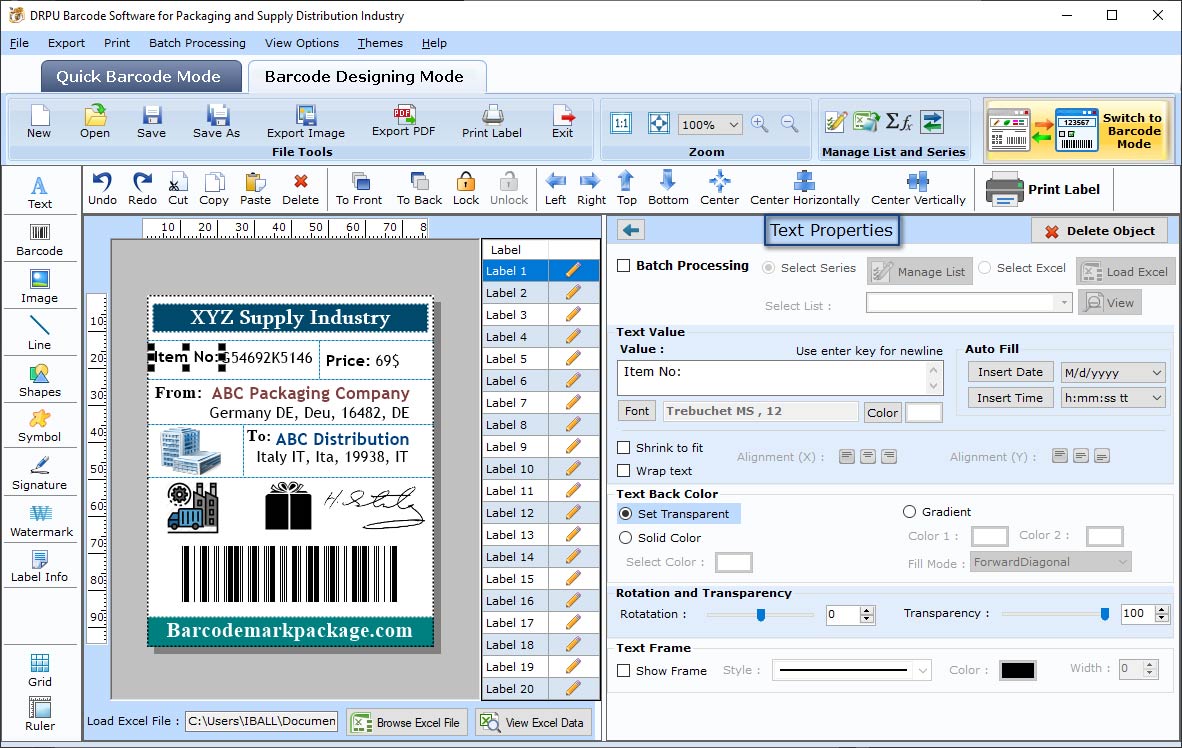The width and height of the screenshot is (1182, 748).
Task: Click the Insert Time button
Action: point(1010,398)
